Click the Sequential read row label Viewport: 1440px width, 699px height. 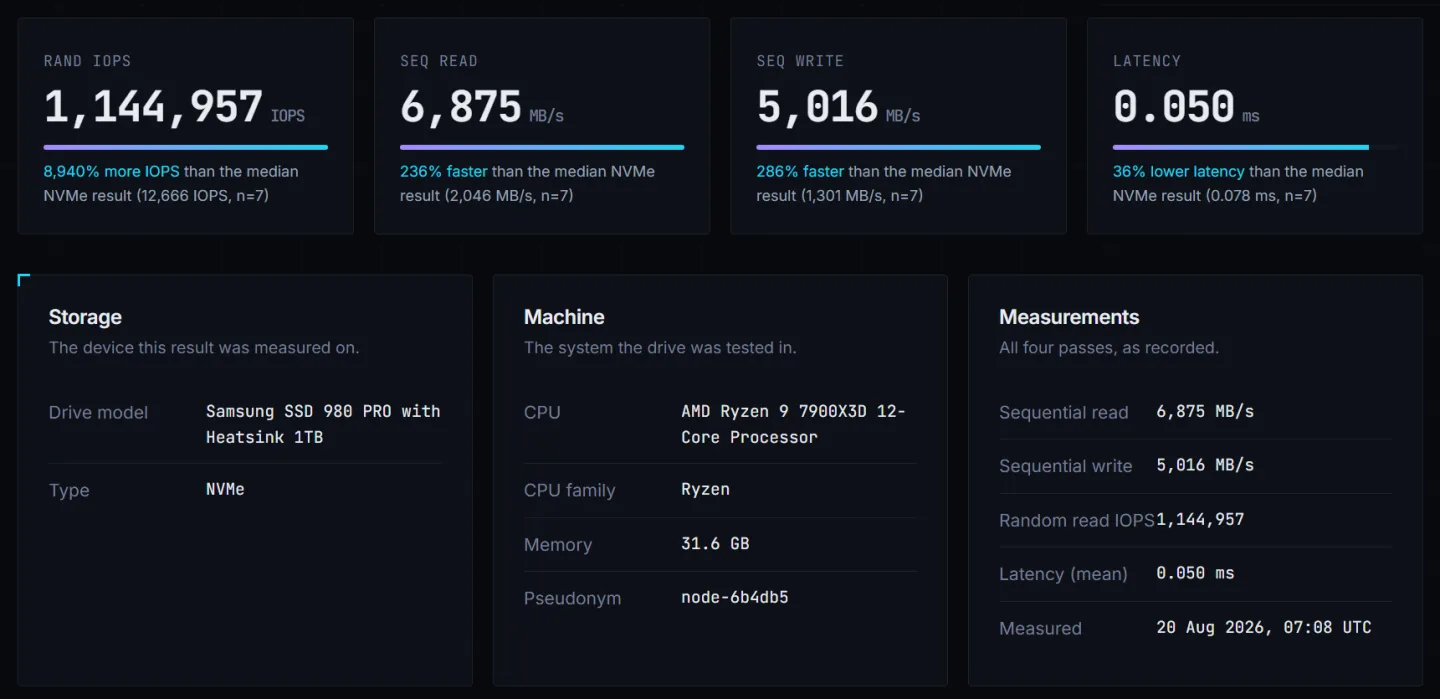coord(1064,412)
